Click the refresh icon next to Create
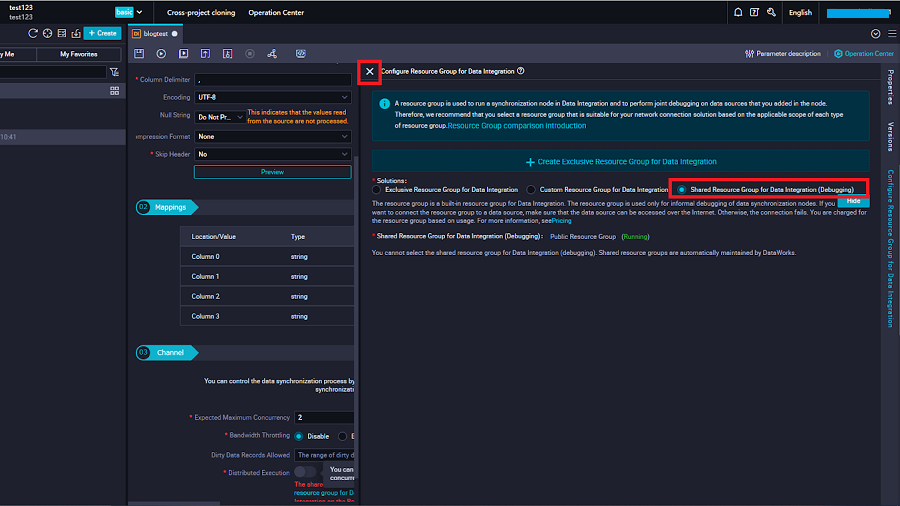 coord(33,33)
